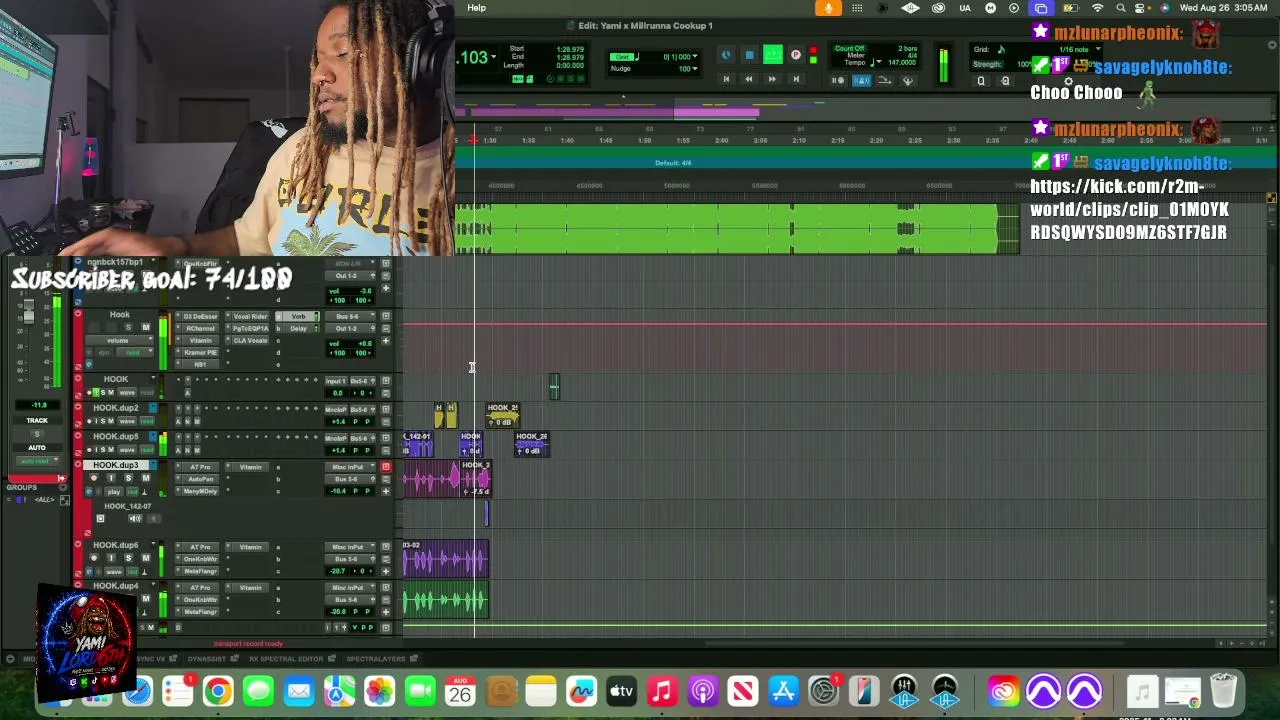This screenshot has width=1280, height=720.
Task: Open the Help menu
Action: [477, 8]
